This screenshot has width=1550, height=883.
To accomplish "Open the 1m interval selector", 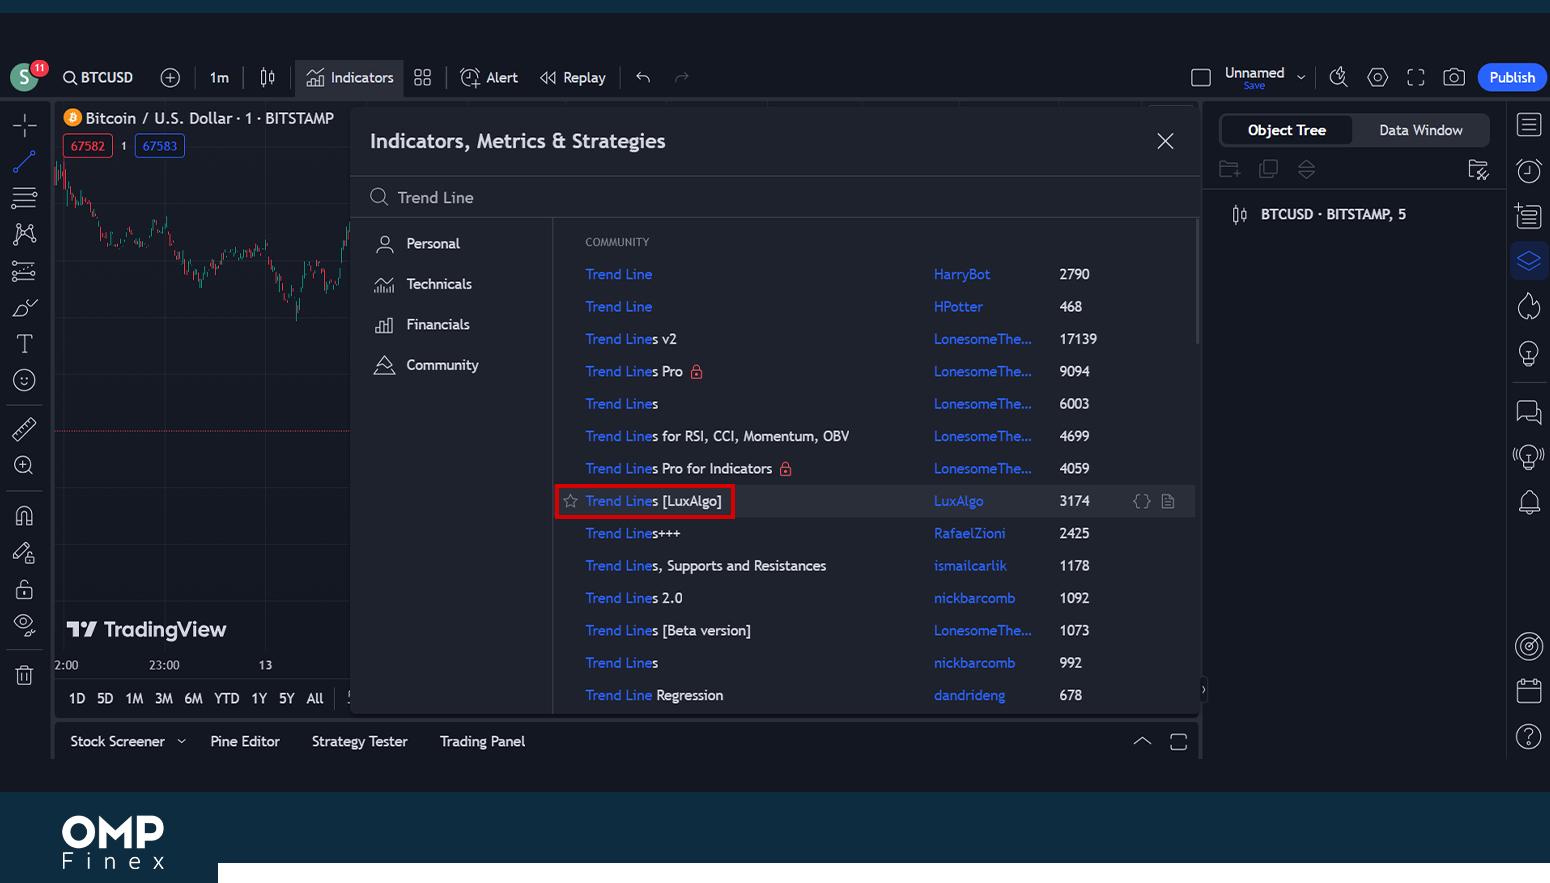I will click(x=219, y=77).
